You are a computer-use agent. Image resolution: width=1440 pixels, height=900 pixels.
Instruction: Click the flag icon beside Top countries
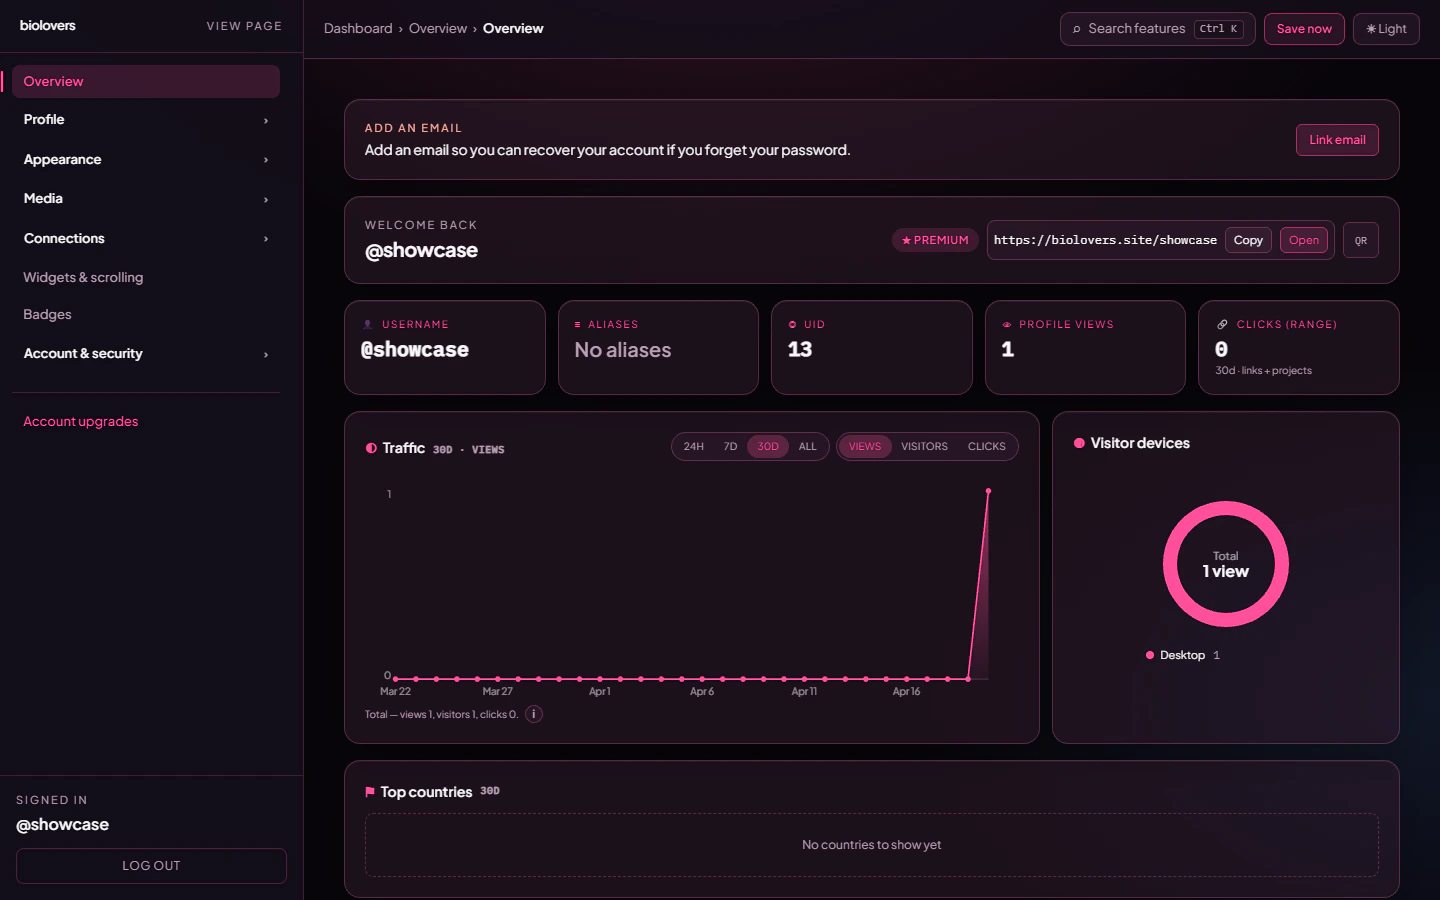(369, 791)
